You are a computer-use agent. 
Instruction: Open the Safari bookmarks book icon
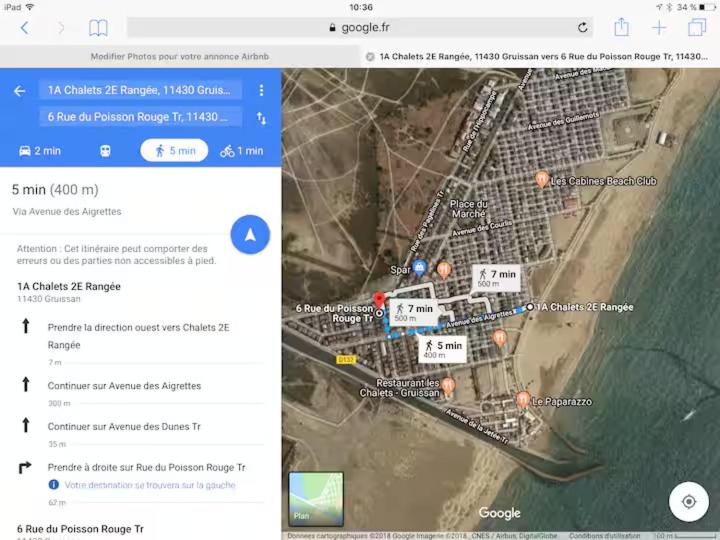pos(98,28)
